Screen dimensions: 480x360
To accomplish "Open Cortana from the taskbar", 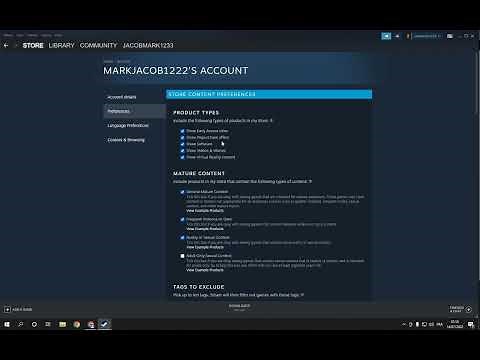I will point(34,324).
